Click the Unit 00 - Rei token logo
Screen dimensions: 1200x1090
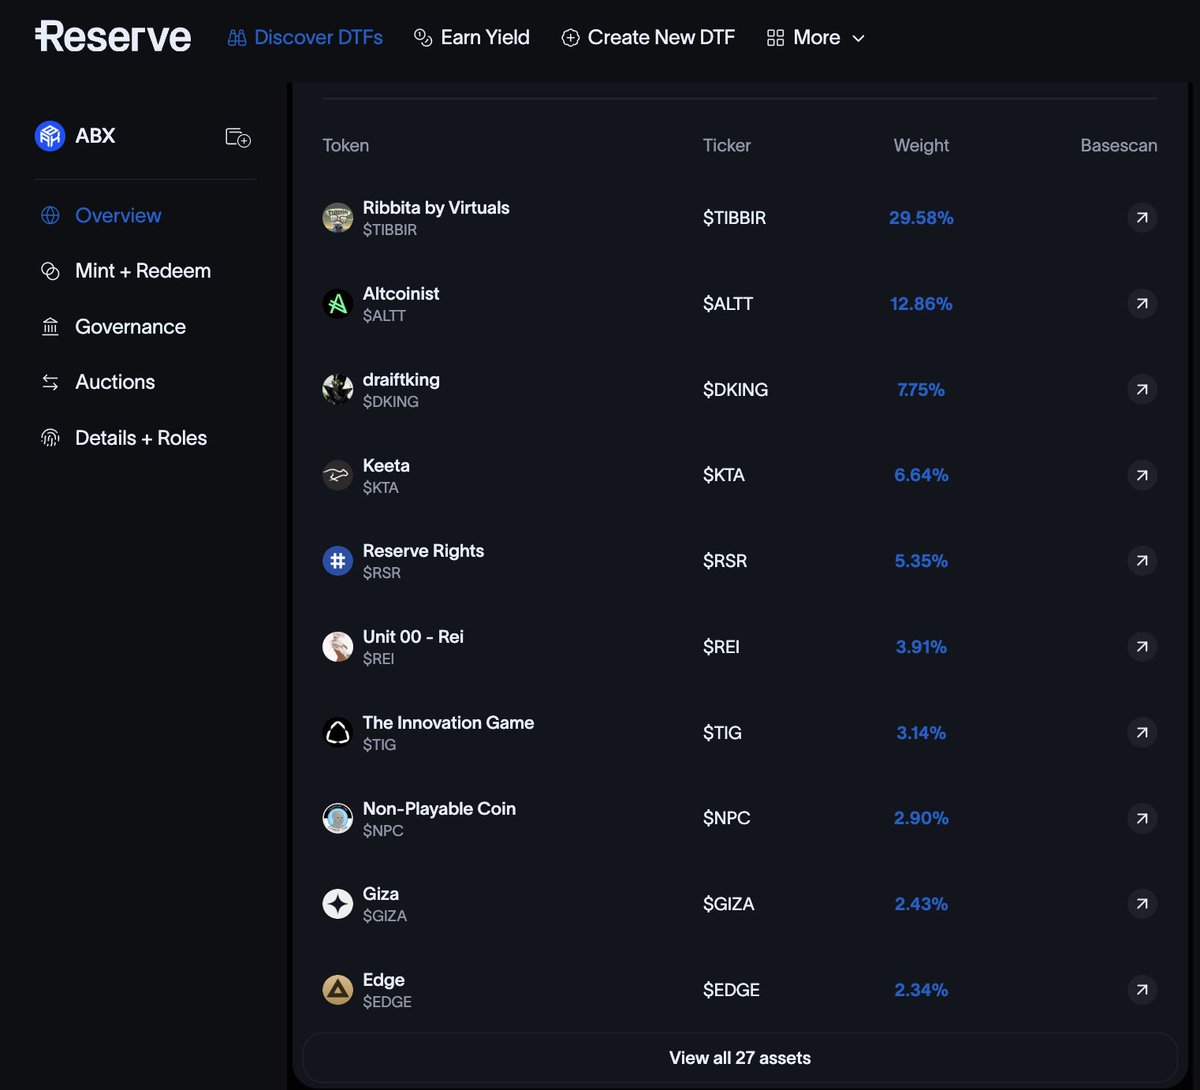[338, 647]
